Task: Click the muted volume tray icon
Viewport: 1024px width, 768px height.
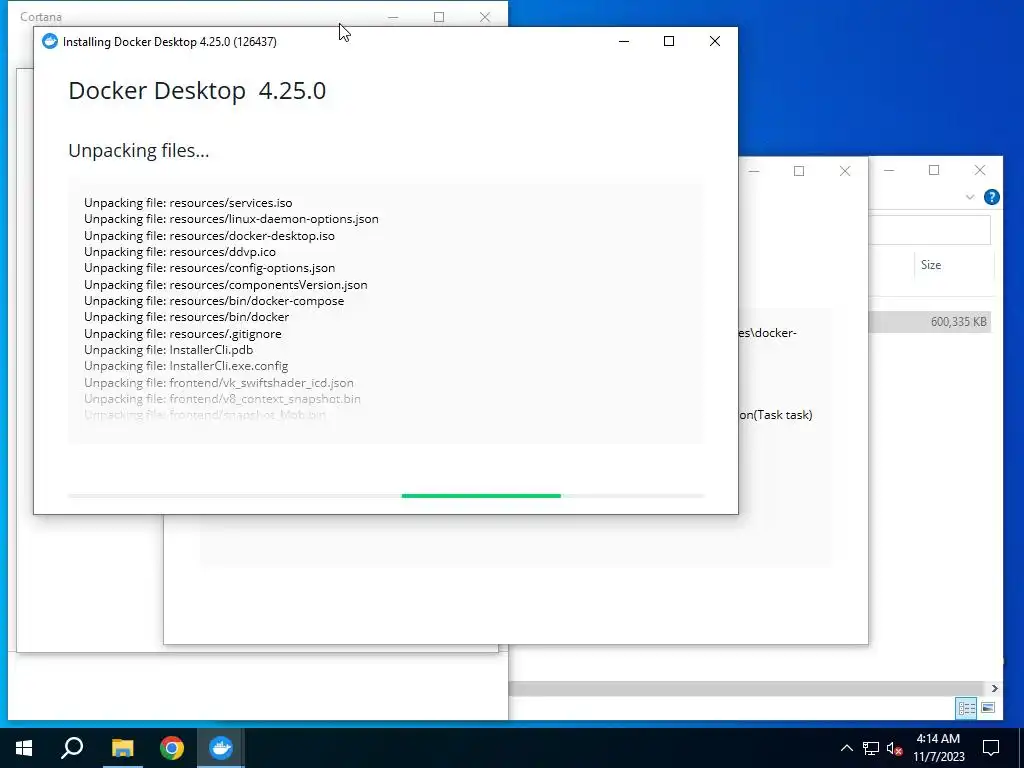Action: [895, 748]
